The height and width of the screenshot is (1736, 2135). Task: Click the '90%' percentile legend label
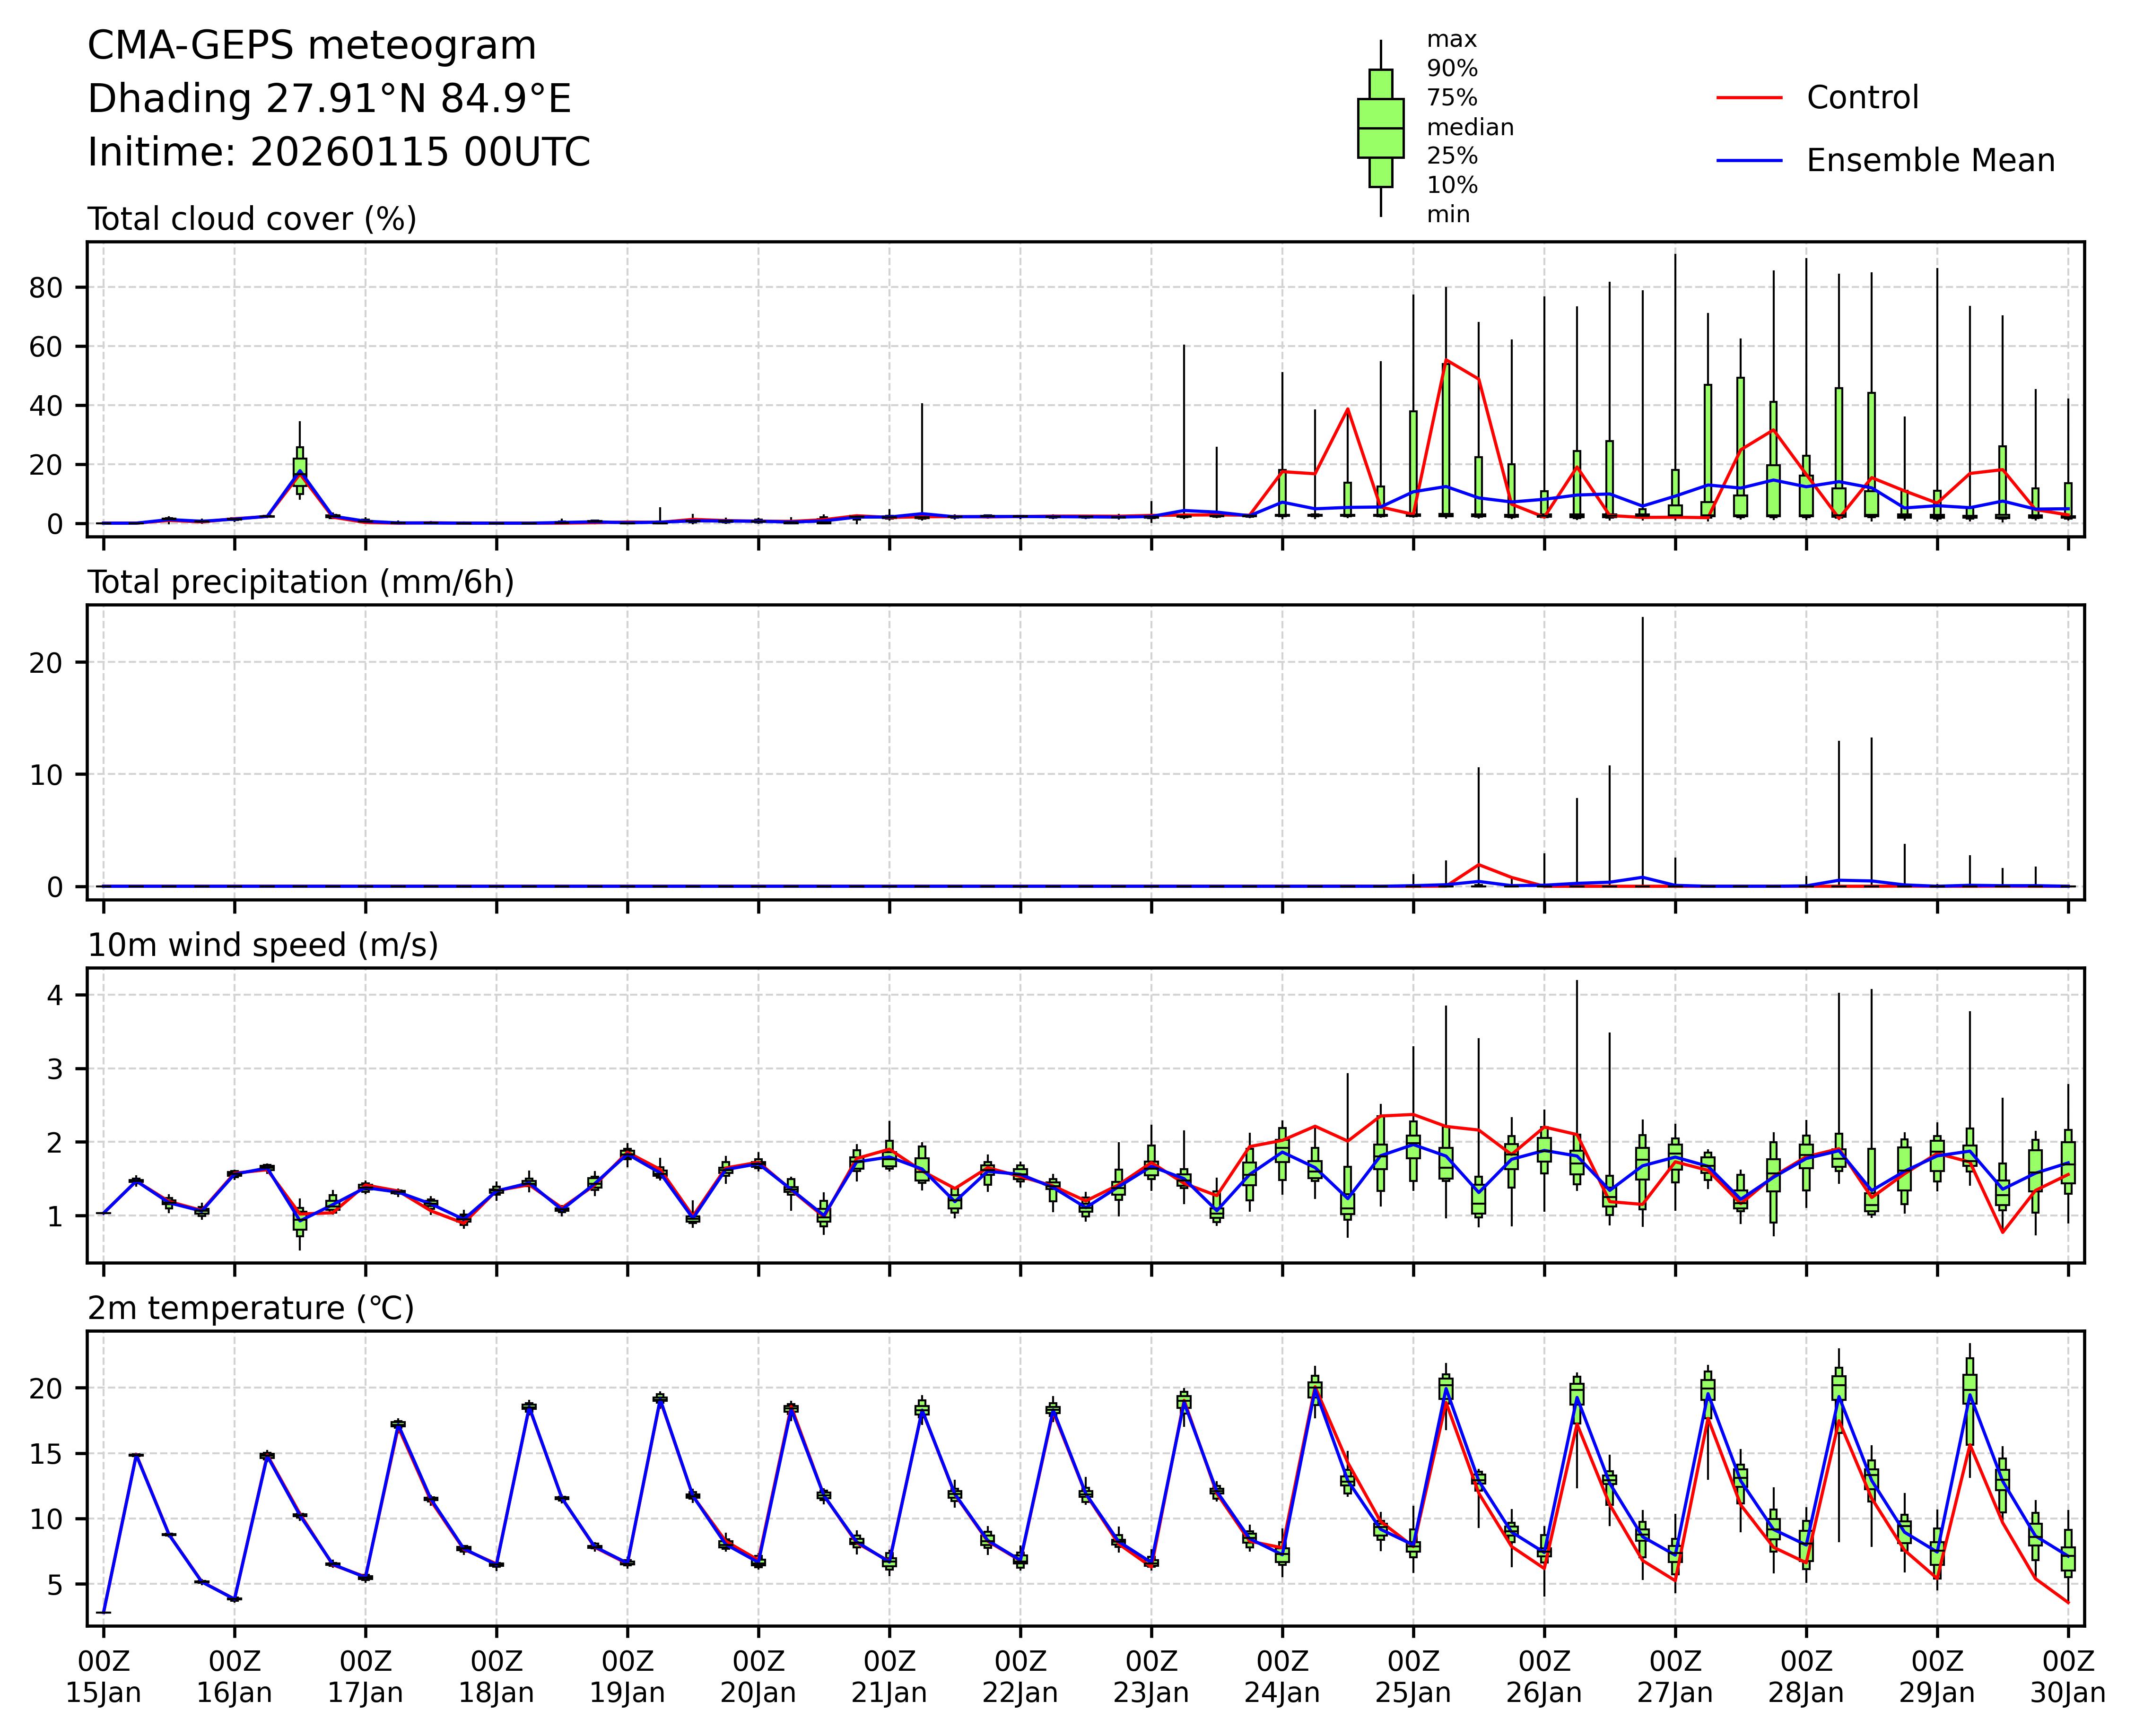[x=1451, y=69]
